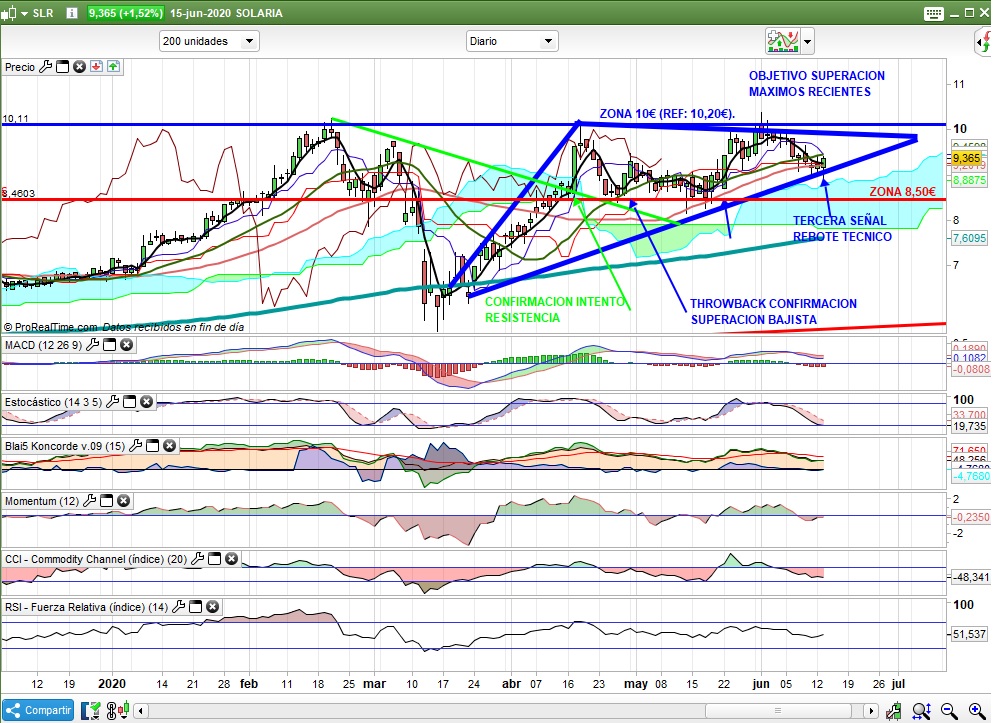Click the Compartir share button
The image size is (994, 723).
(39, 710)
